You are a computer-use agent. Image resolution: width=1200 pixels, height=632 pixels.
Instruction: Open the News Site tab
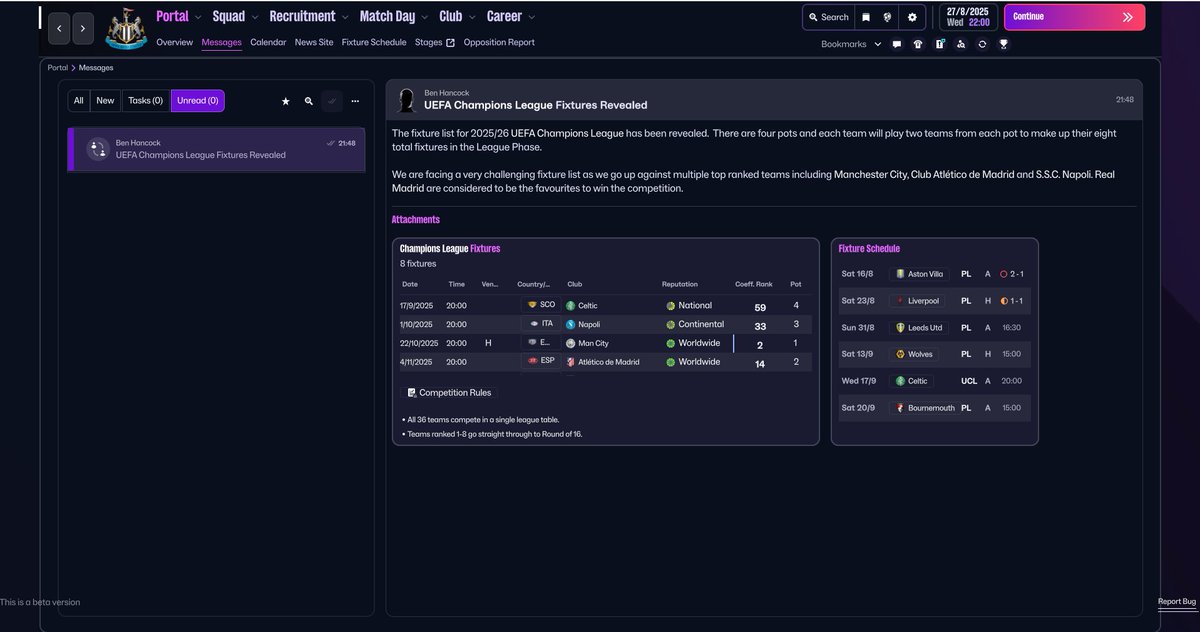tap(314, 43)
